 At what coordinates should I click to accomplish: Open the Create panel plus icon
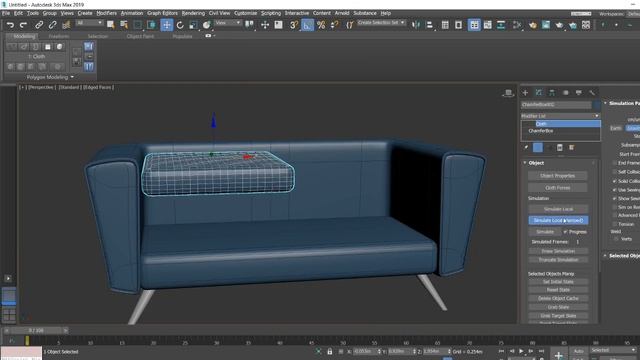click(x=525, y=93)
